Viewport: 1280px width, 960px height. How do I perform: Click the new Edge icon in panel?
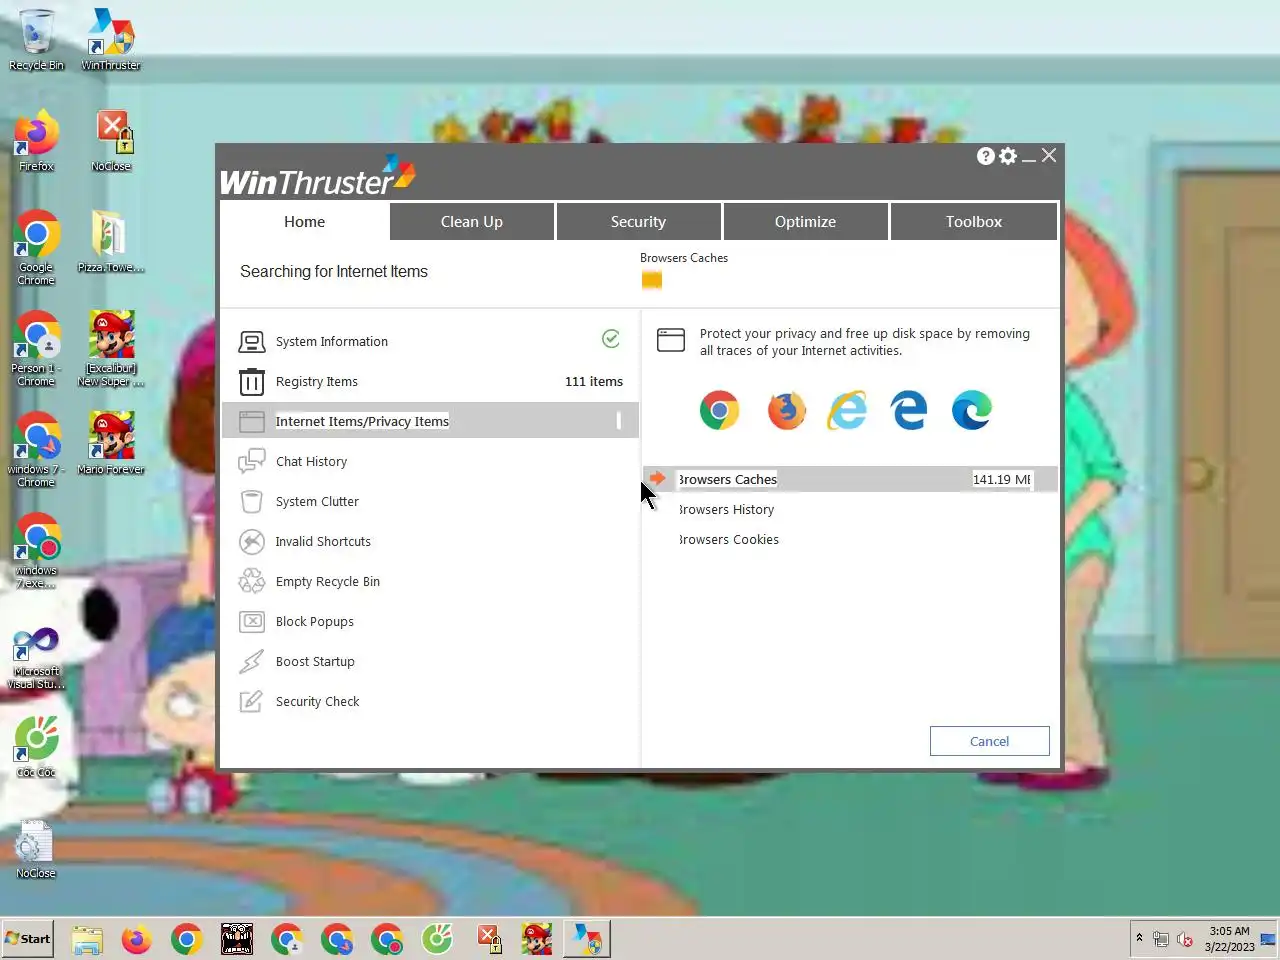[x=971, y=410]
